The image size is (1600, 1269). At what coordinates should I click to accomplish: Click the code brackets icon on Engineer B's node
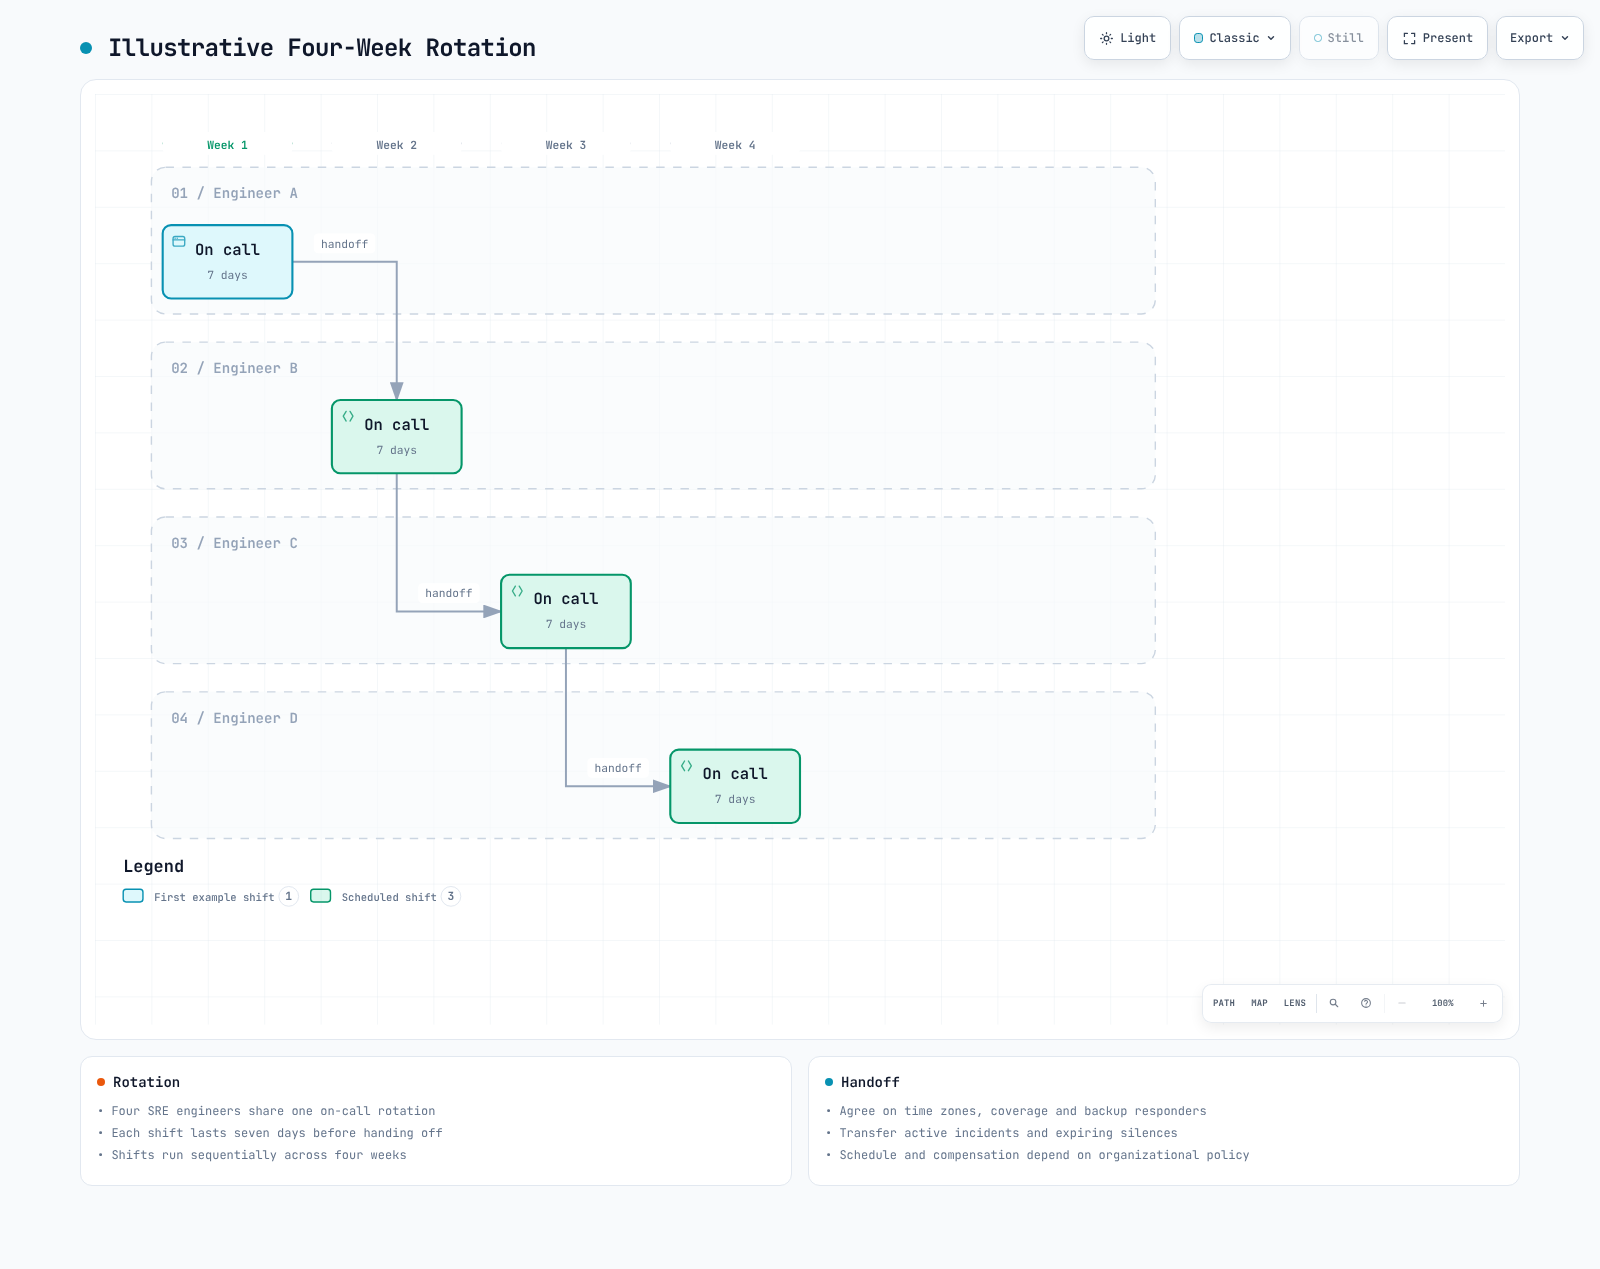348,416
